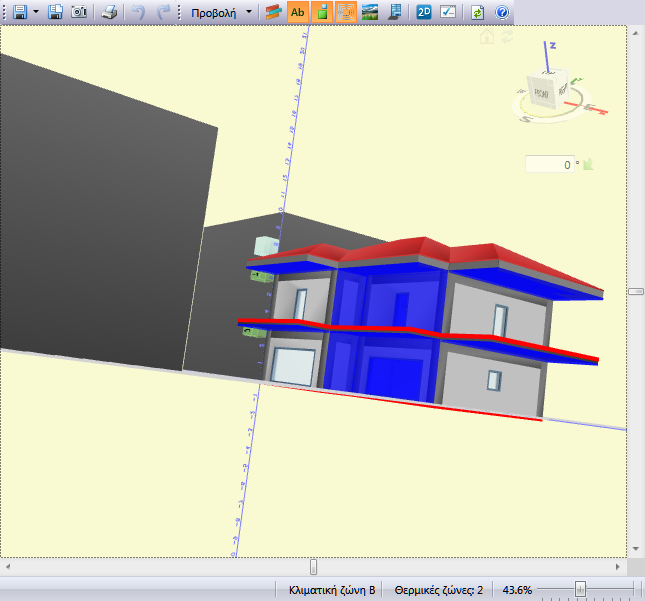Click the rotation angle degree input field
645x601 pixels.
coord(551,165)
